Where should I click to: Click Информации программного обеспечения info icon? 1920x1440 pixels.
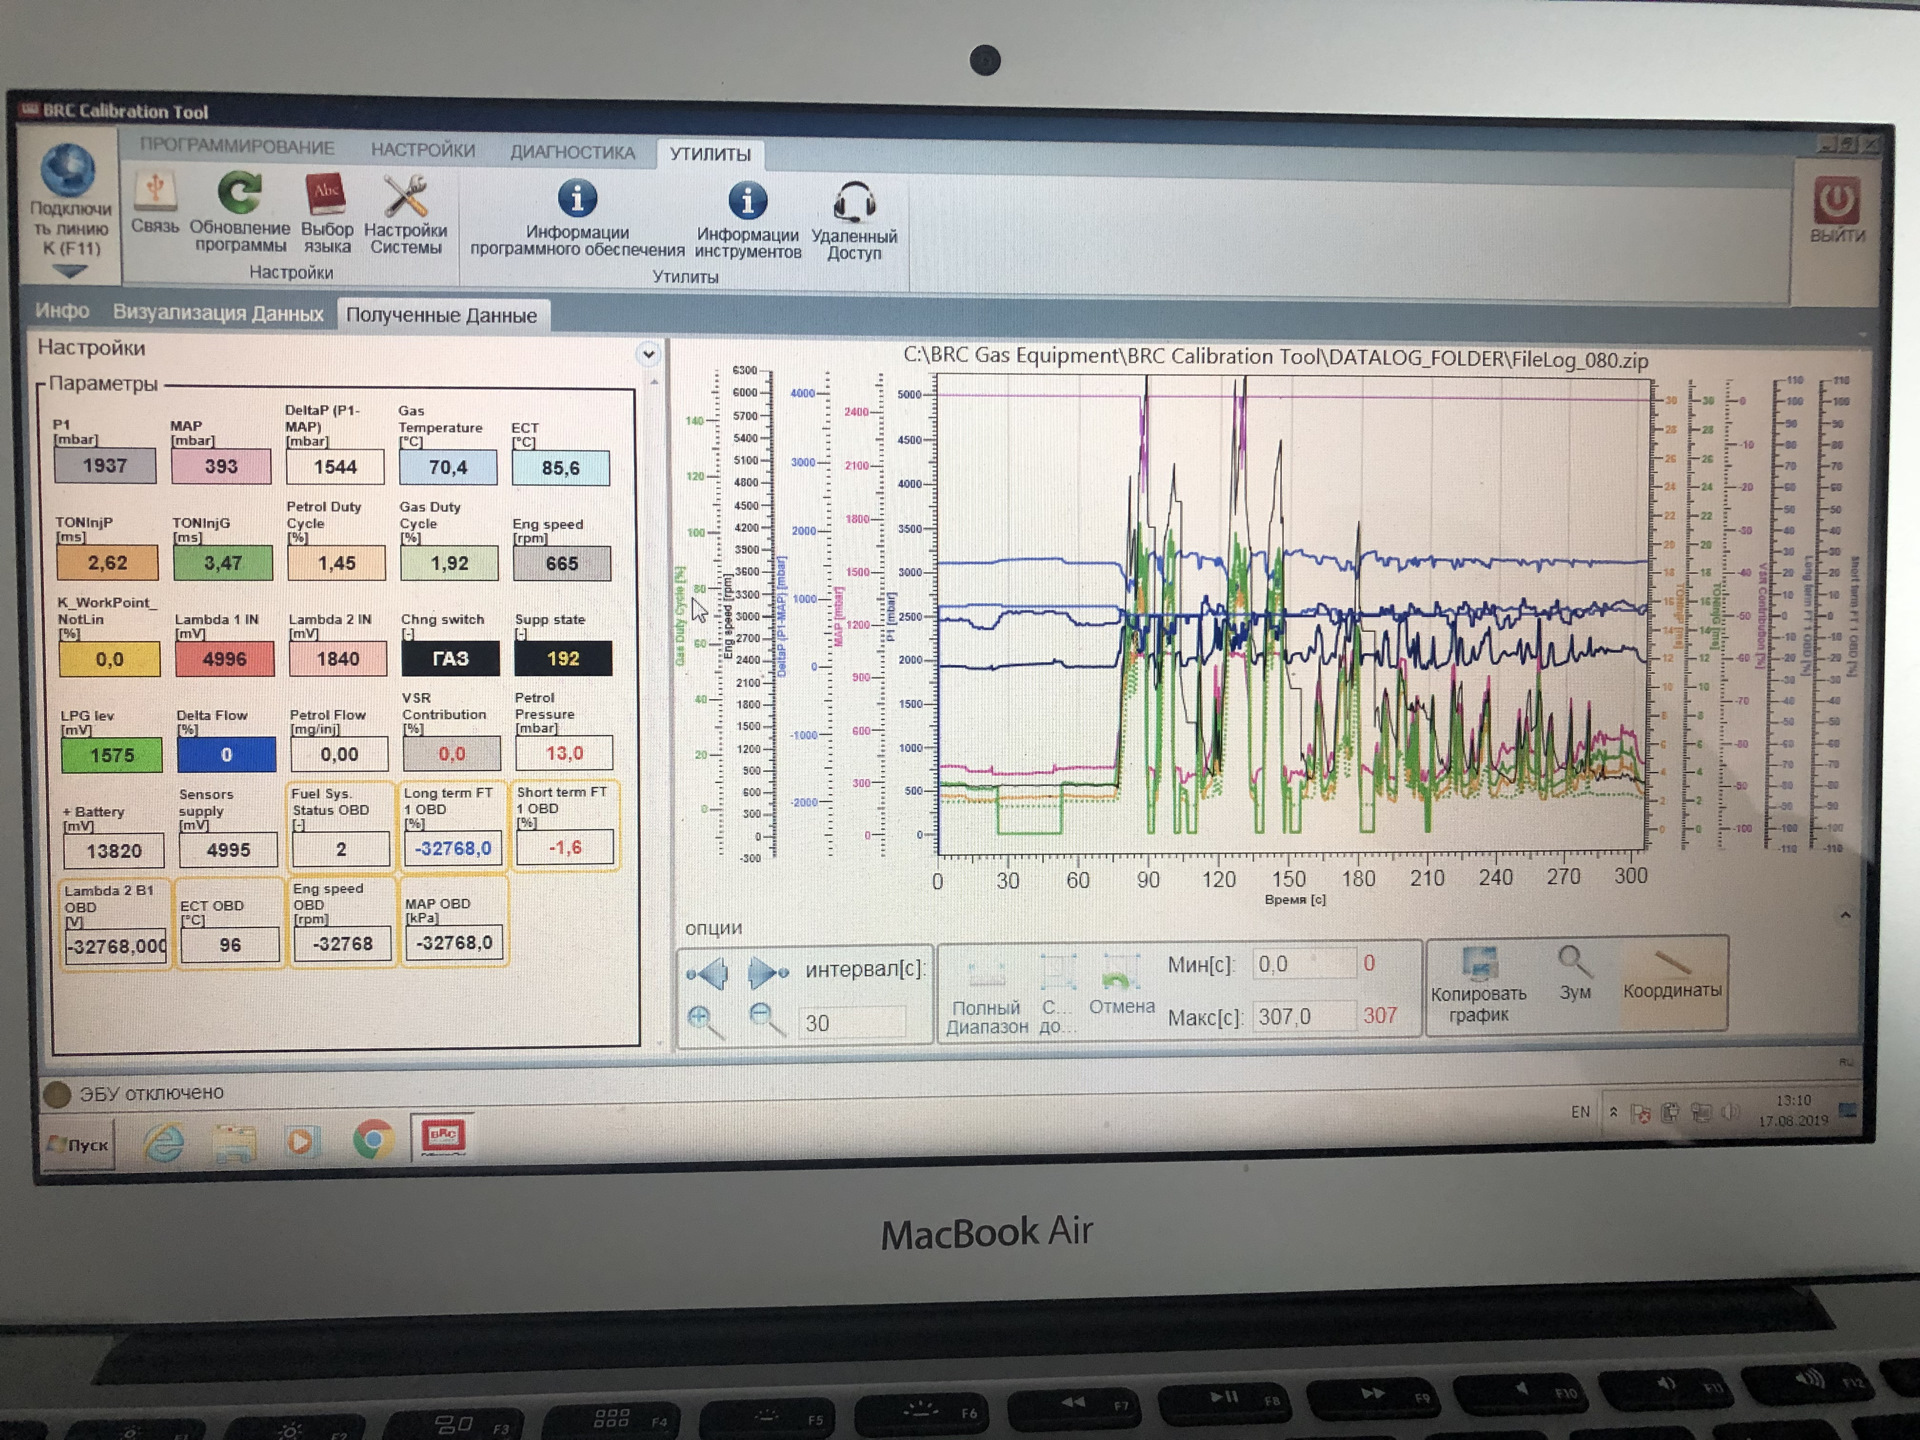(577, 199)
